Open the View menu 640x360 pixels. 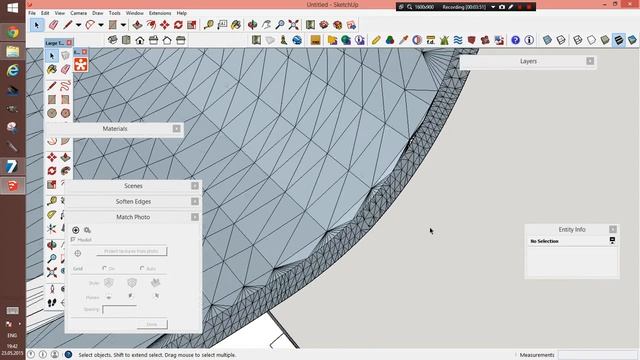click(x=60, y=13)
